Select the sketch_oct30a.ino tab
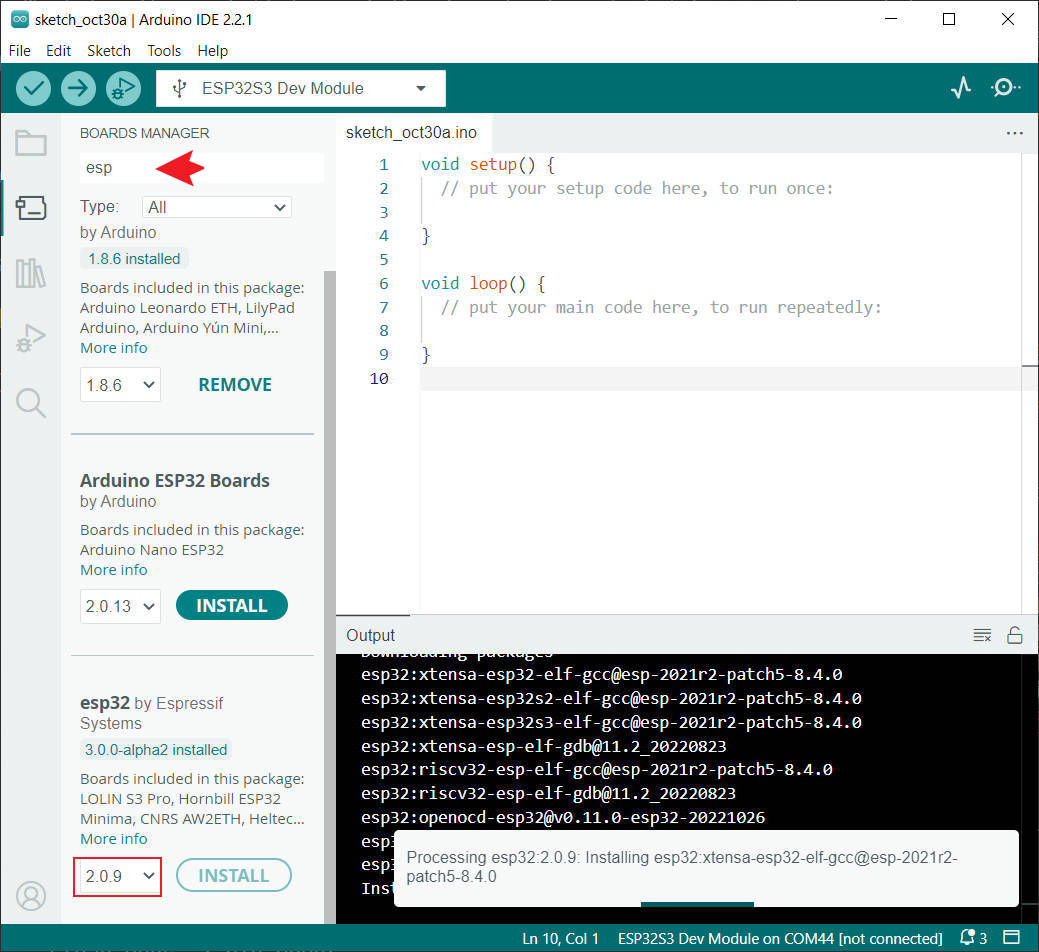The image size is (1039, 952). [411, 132]
